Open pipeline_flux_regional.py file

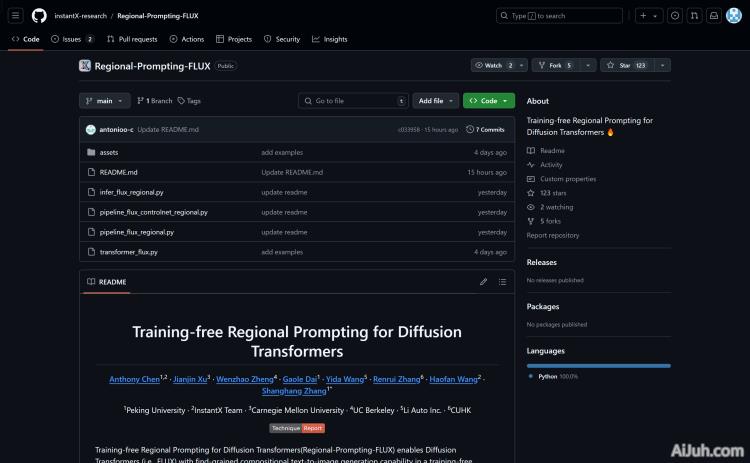[137, 232]
